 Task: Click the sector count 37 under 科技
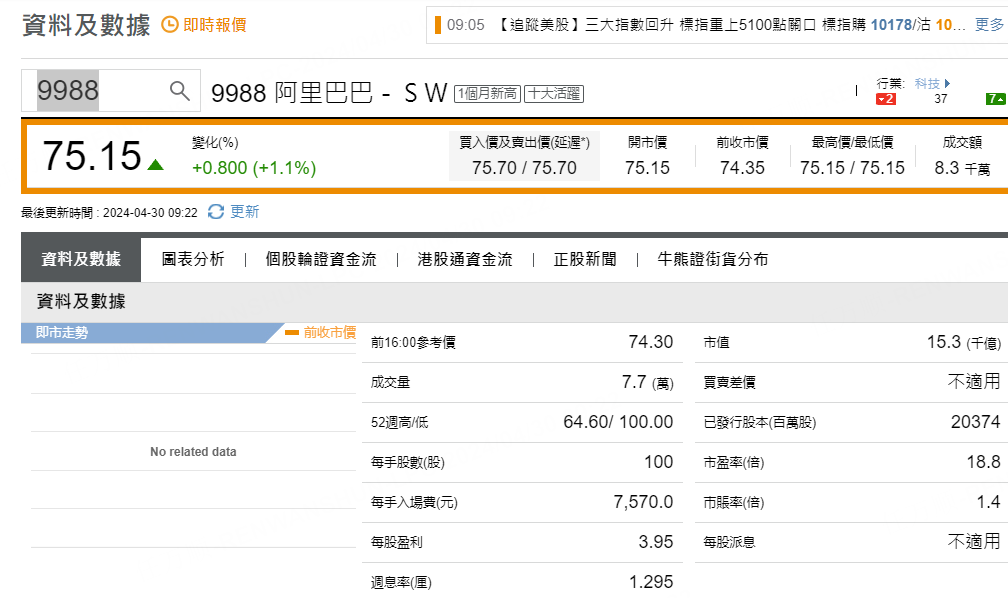[940, 99]
